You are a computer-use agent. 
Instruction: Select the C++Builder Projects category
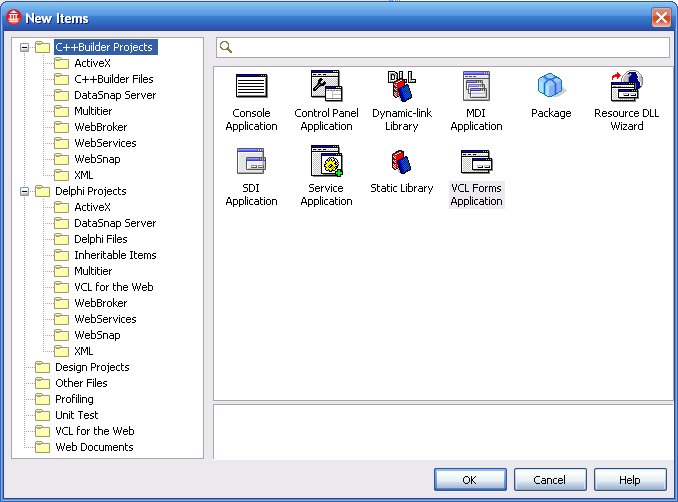pyautogui.click(x=104, y=47)
